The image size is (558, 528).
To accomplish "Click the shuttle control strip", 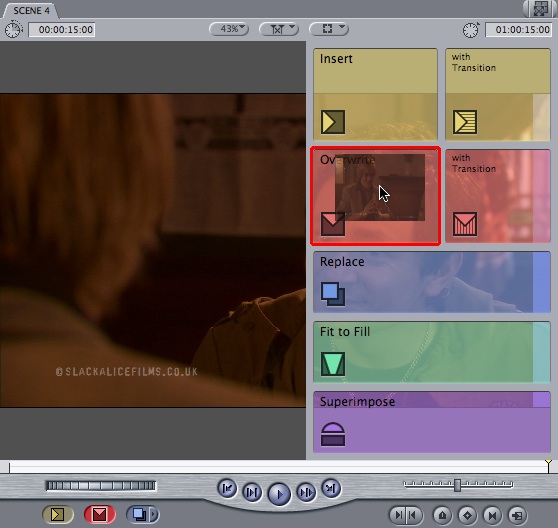I will coord(101,486).
